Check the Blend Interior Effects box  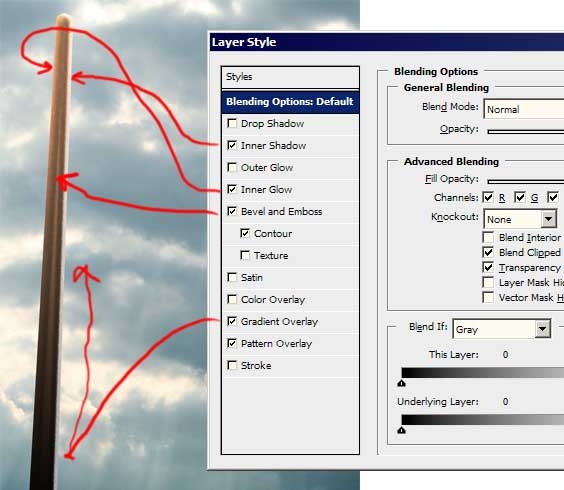488,238
